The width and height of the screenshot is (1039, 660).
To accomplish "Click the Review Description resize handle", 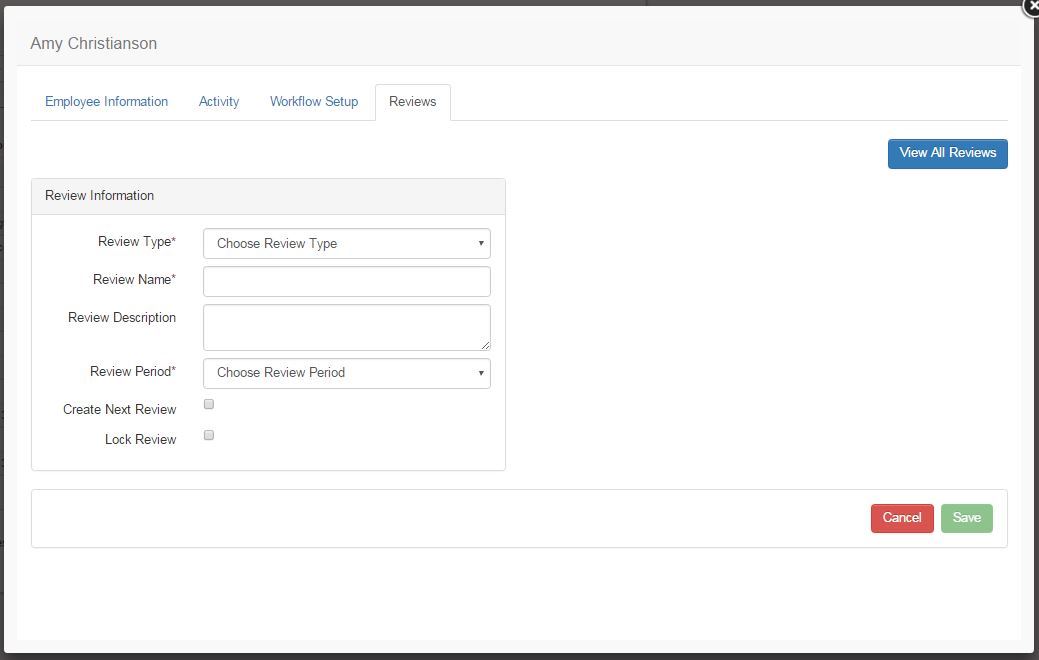I will click(486, 345).
